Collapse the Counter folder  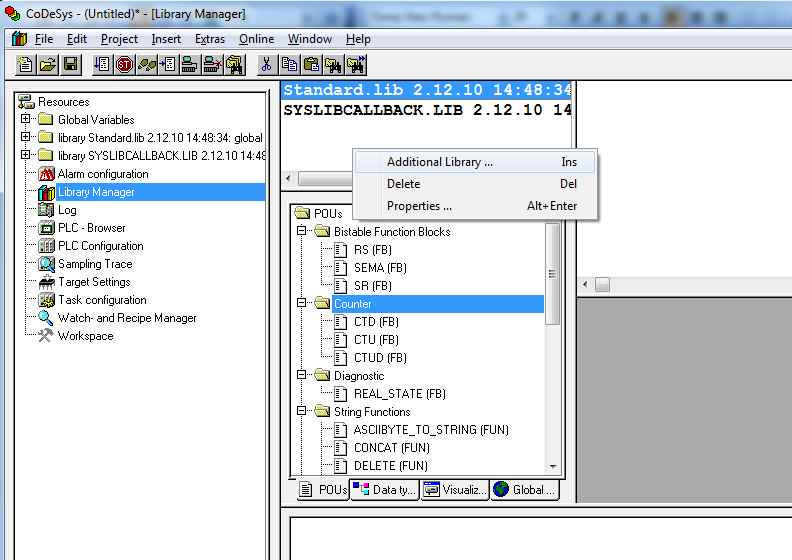[x=302, y=303]
